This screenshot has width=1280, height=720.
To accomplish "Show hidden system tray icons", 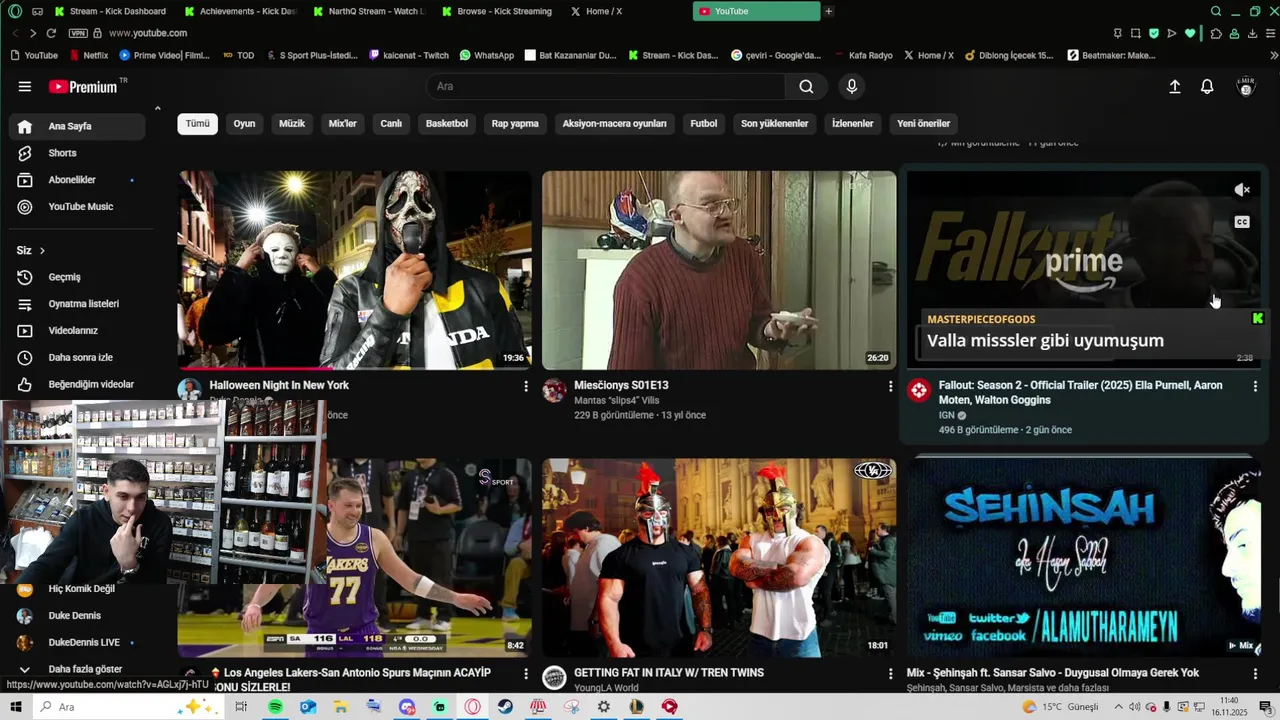I will click(1118, 707).
